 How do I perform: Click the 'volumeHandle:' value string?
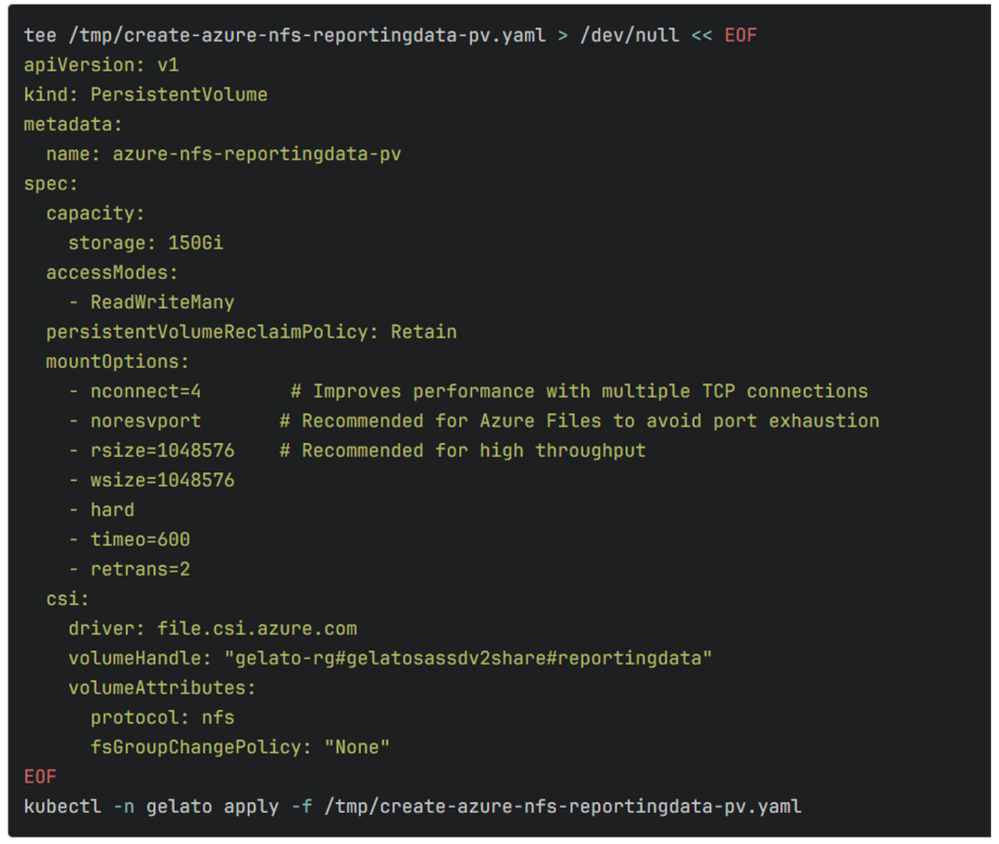[x=468, y=658]
